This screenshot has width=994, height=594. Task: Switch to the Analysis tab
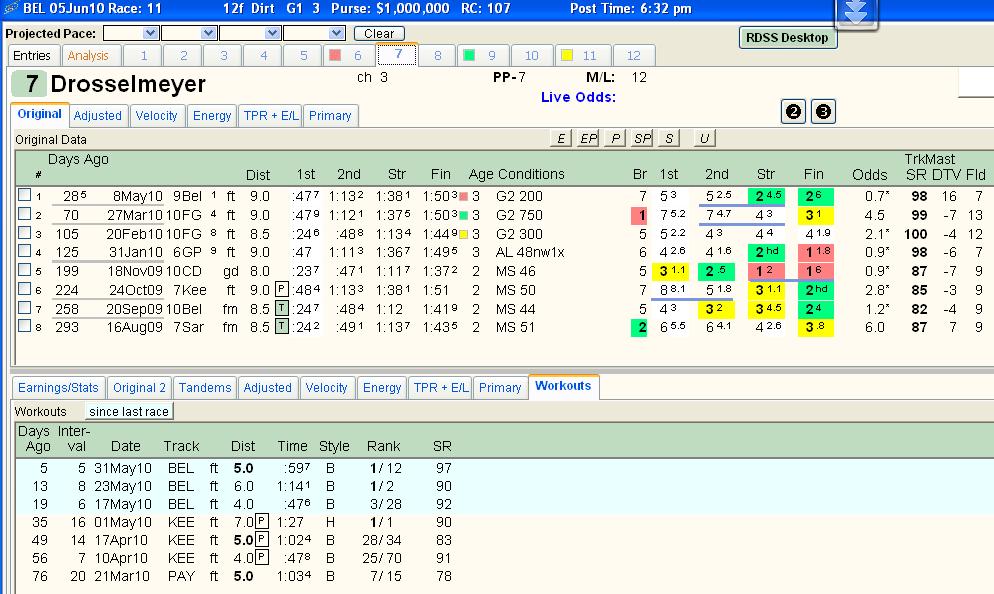pos(88,56)
